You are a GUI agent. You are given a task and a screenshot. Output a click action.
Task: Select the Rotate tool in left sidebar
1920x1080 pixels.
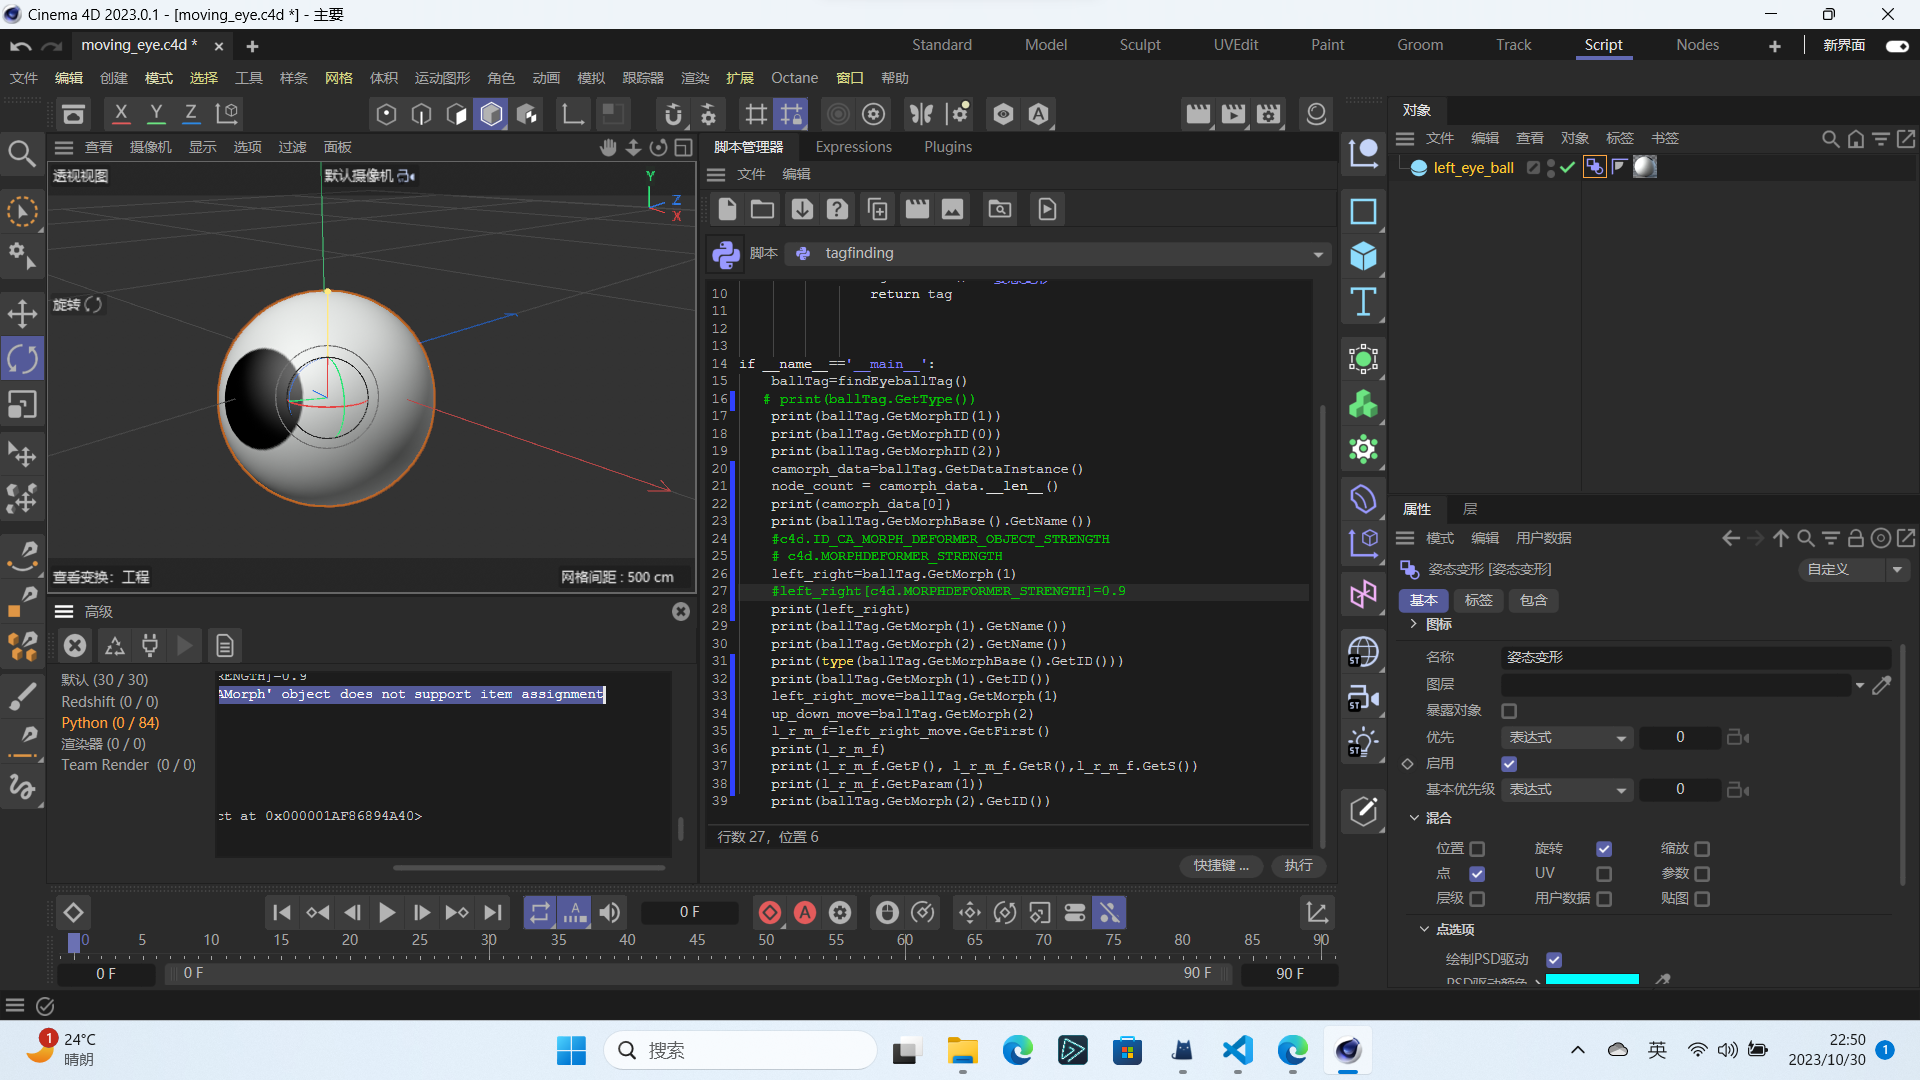(22, 359)
